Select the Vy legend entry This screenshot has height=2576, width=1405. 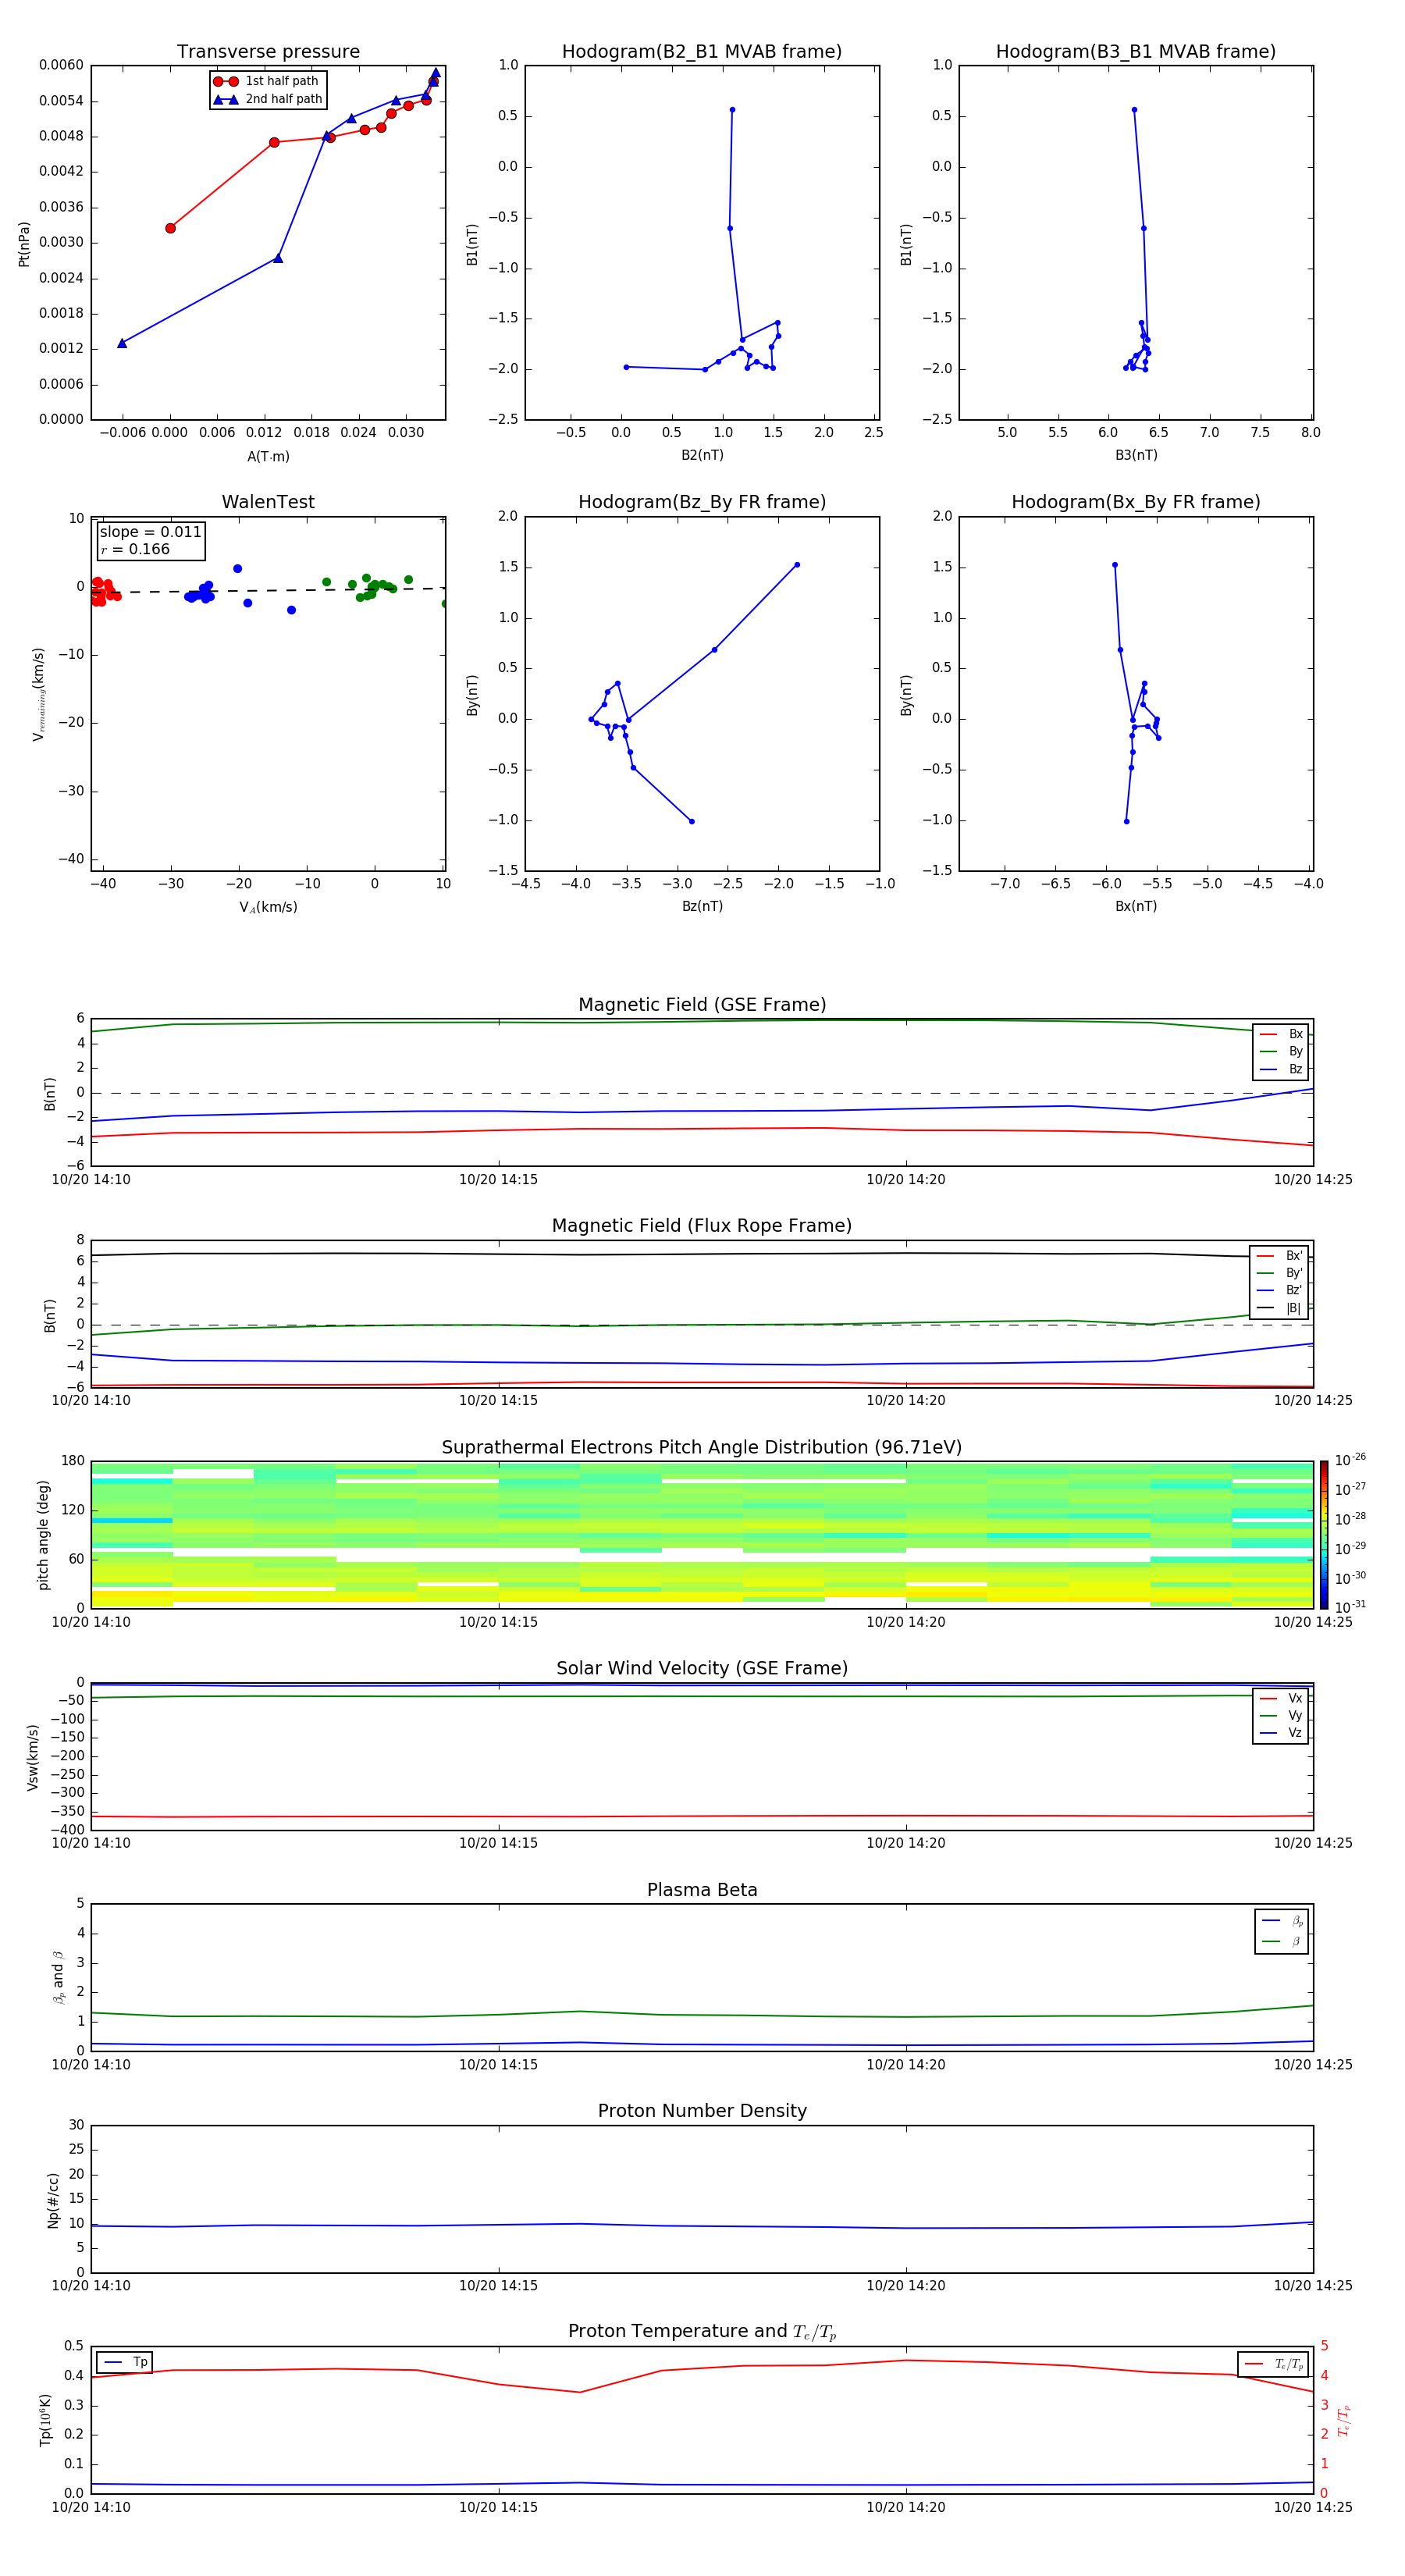[x=1281, y=1716]
